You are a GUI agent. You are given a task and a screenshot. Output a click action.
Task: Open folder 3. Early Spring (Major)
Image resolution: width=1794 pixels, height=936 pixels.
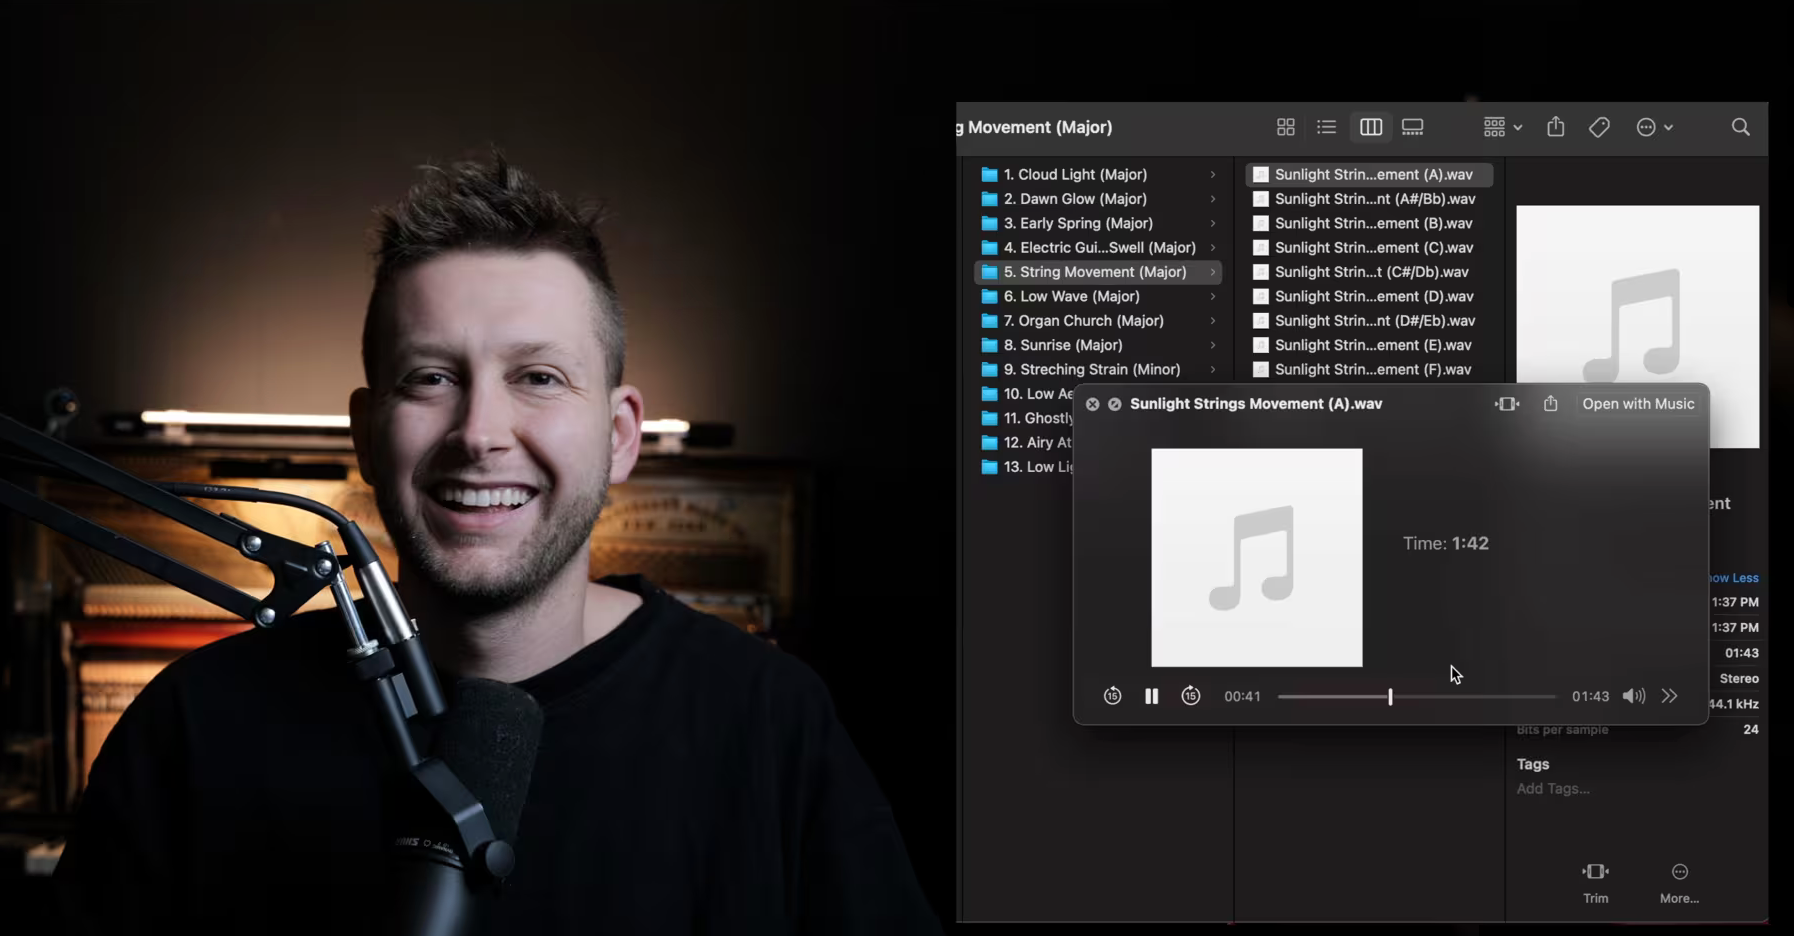click(x=1097, y=223)
